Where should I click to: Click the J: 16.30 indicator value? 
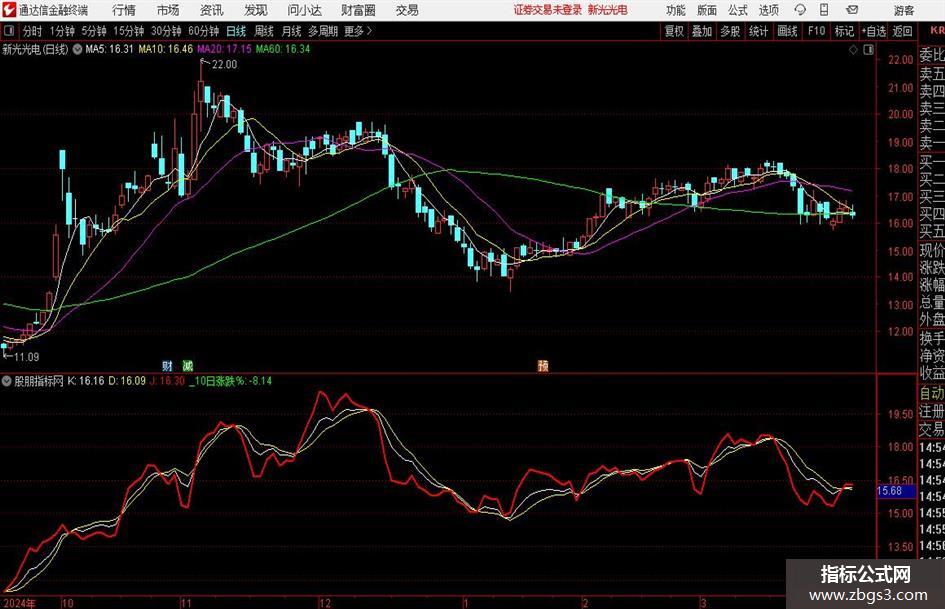167,380
